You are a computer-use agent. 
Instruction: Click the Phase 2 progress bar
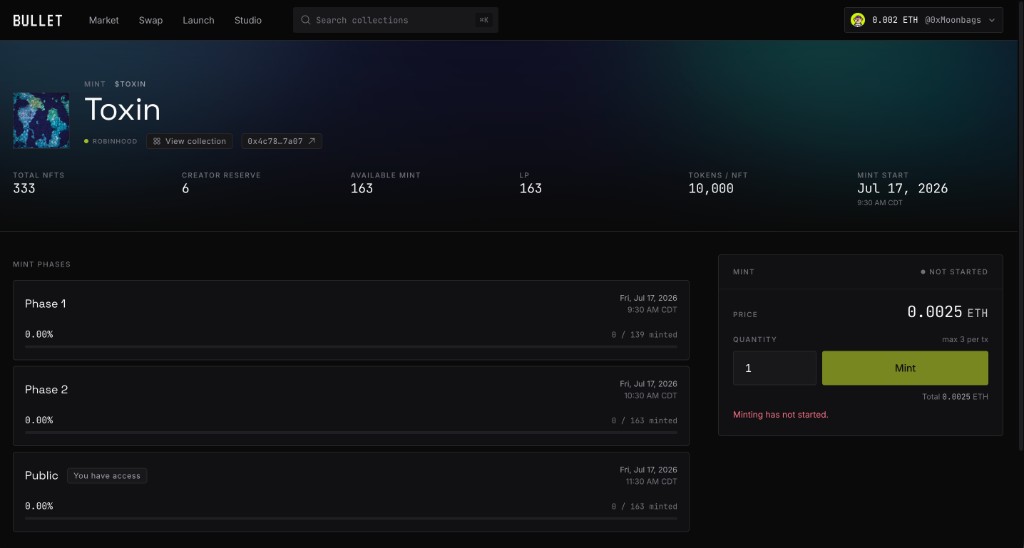click(351, 432)
